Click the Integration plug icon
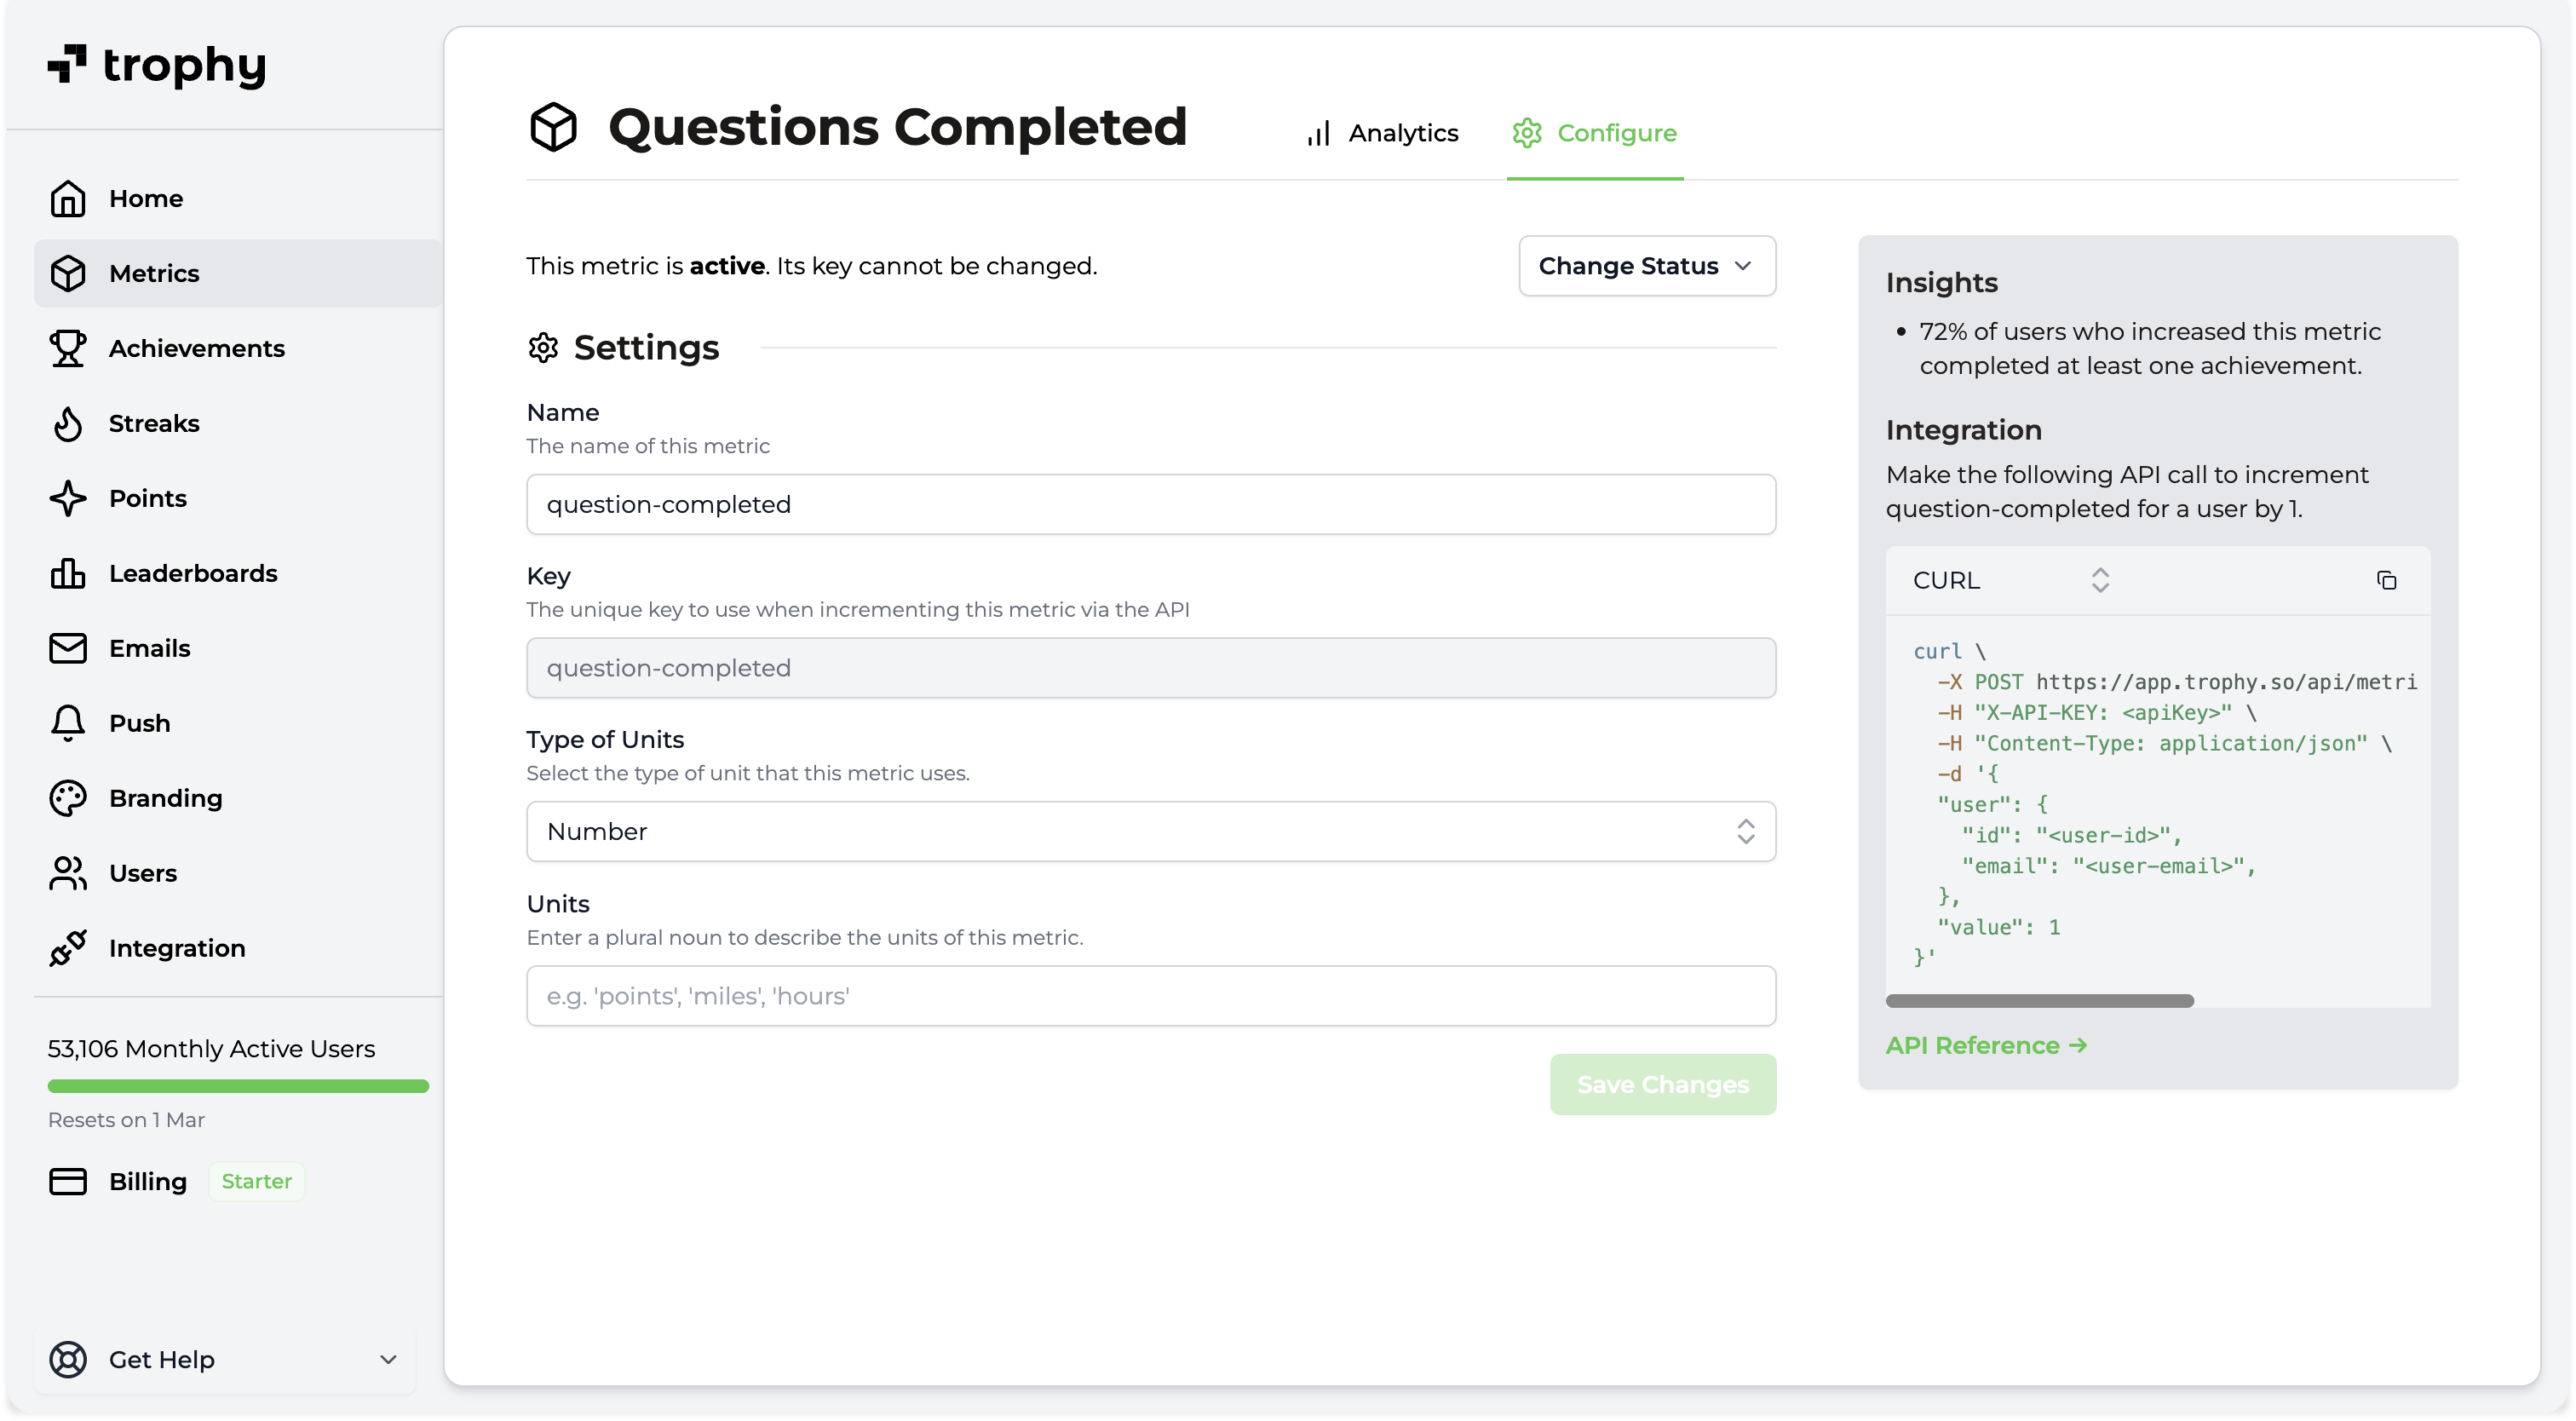 pyautogui.click(x=67, y=948)
